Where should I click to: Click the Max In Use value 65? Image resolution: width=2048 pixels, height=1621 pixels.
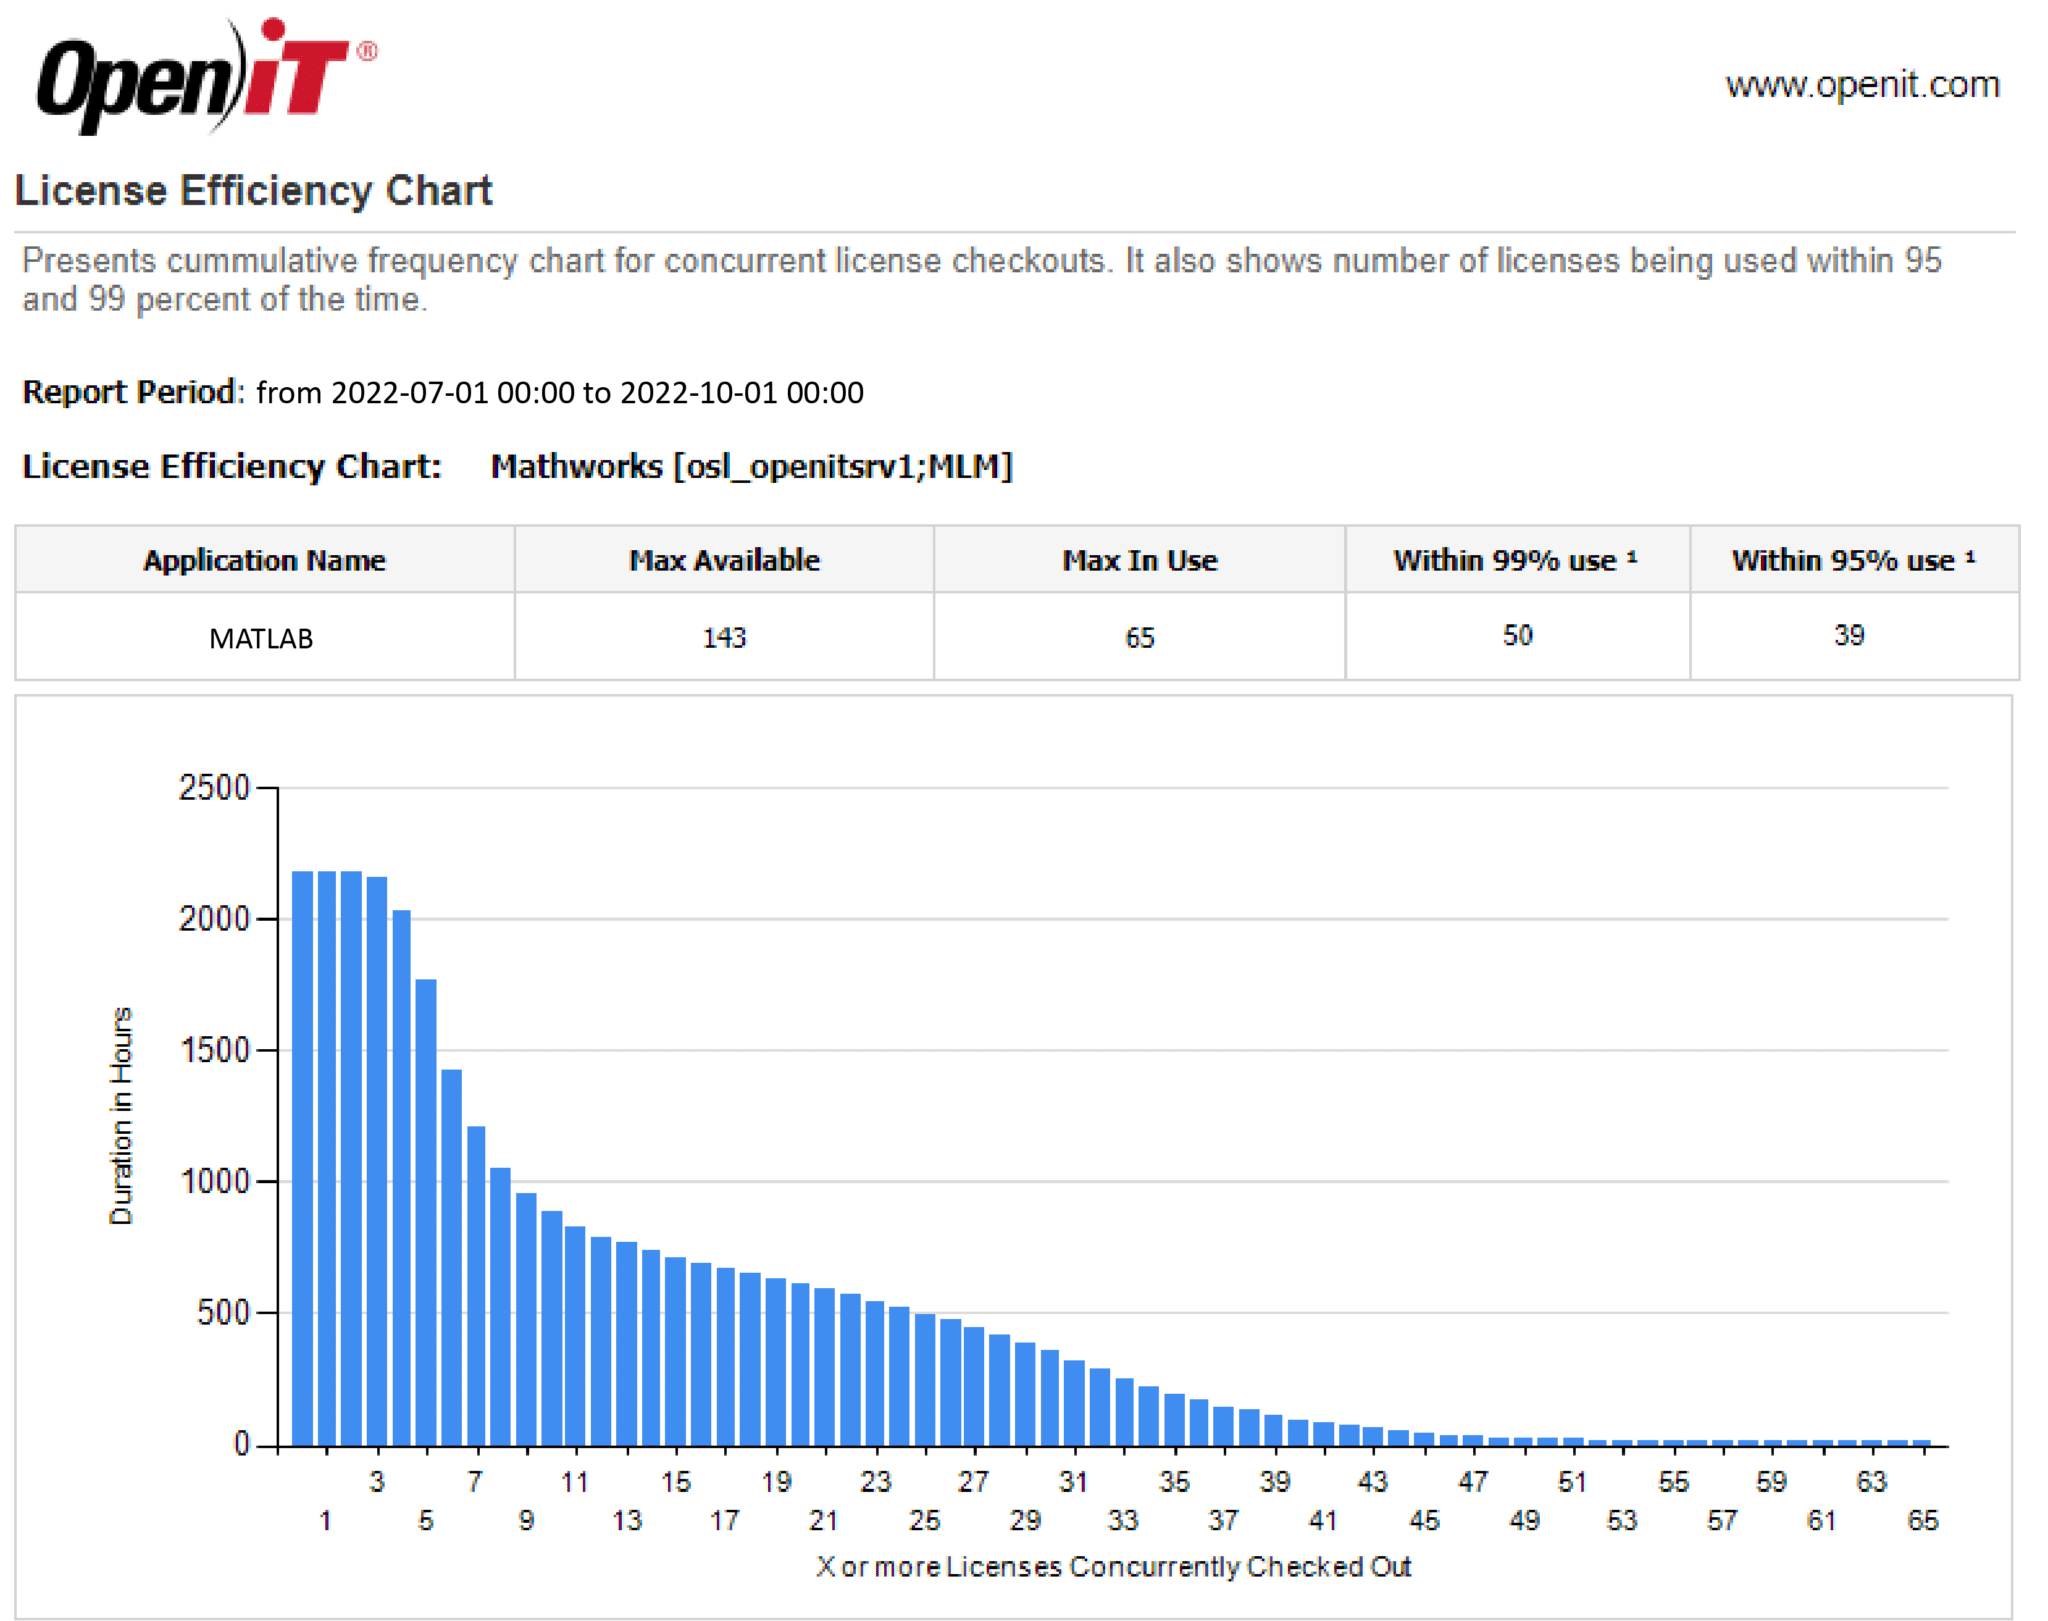(1139, 638)
